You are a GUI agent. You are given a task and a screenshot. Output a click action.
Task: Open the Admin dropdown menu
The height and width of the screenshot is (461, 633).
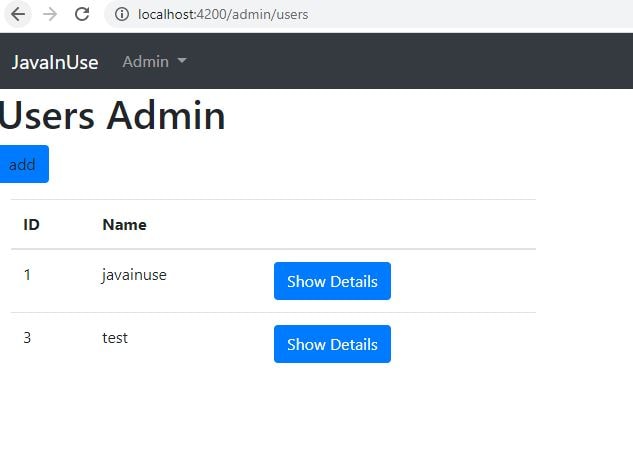click(154, 61)
